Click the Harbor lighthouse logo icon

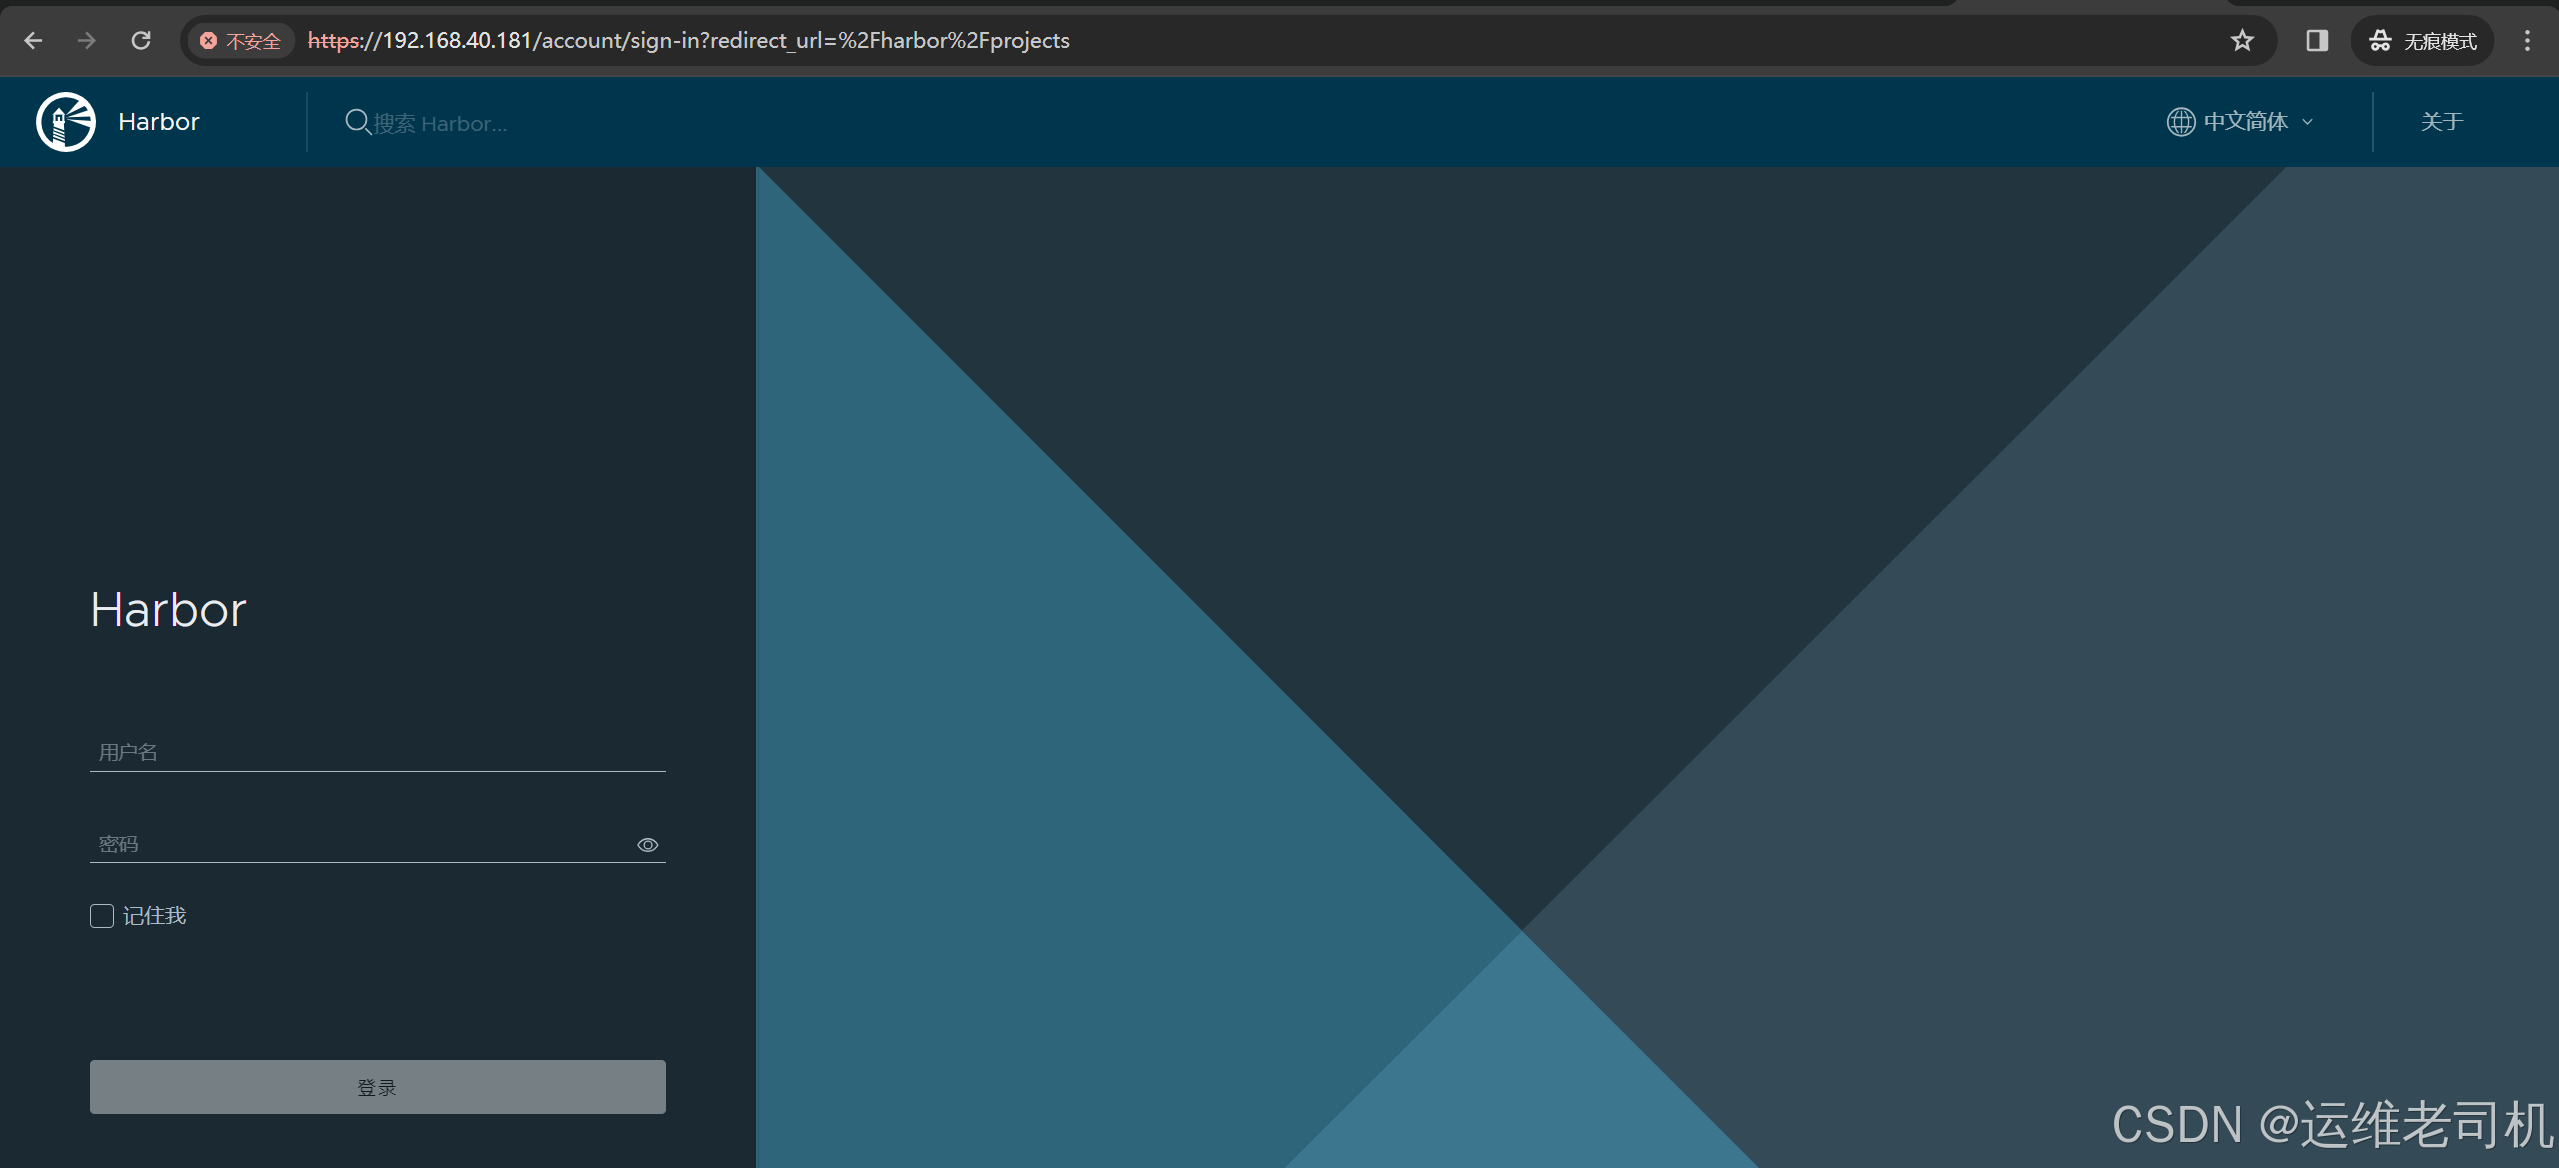click(x=66, y=122)
